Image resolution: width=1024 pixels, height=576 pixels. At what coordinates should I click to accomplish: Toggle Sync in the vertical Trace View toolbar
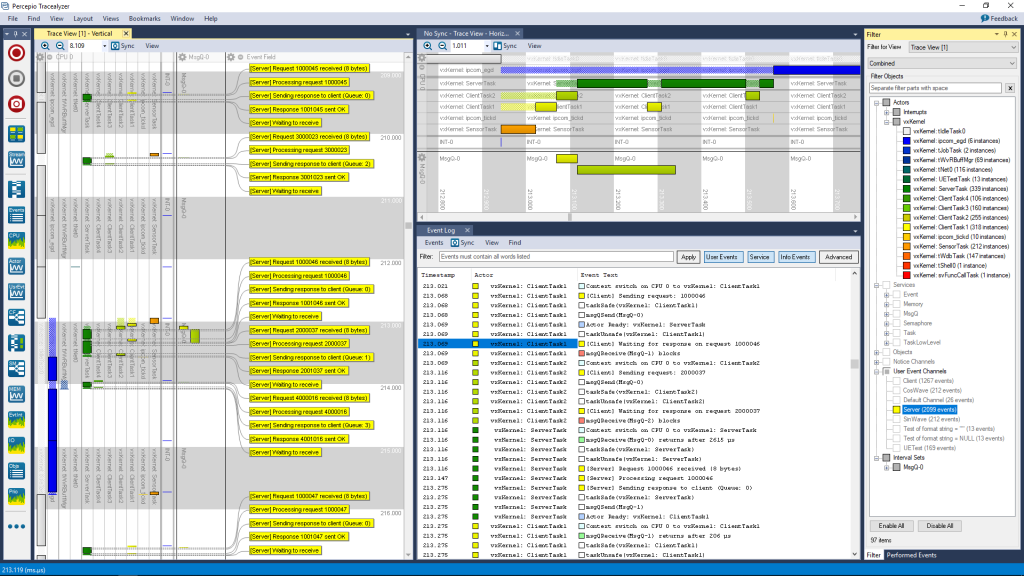pyautogui.click(x=123, y=46)
